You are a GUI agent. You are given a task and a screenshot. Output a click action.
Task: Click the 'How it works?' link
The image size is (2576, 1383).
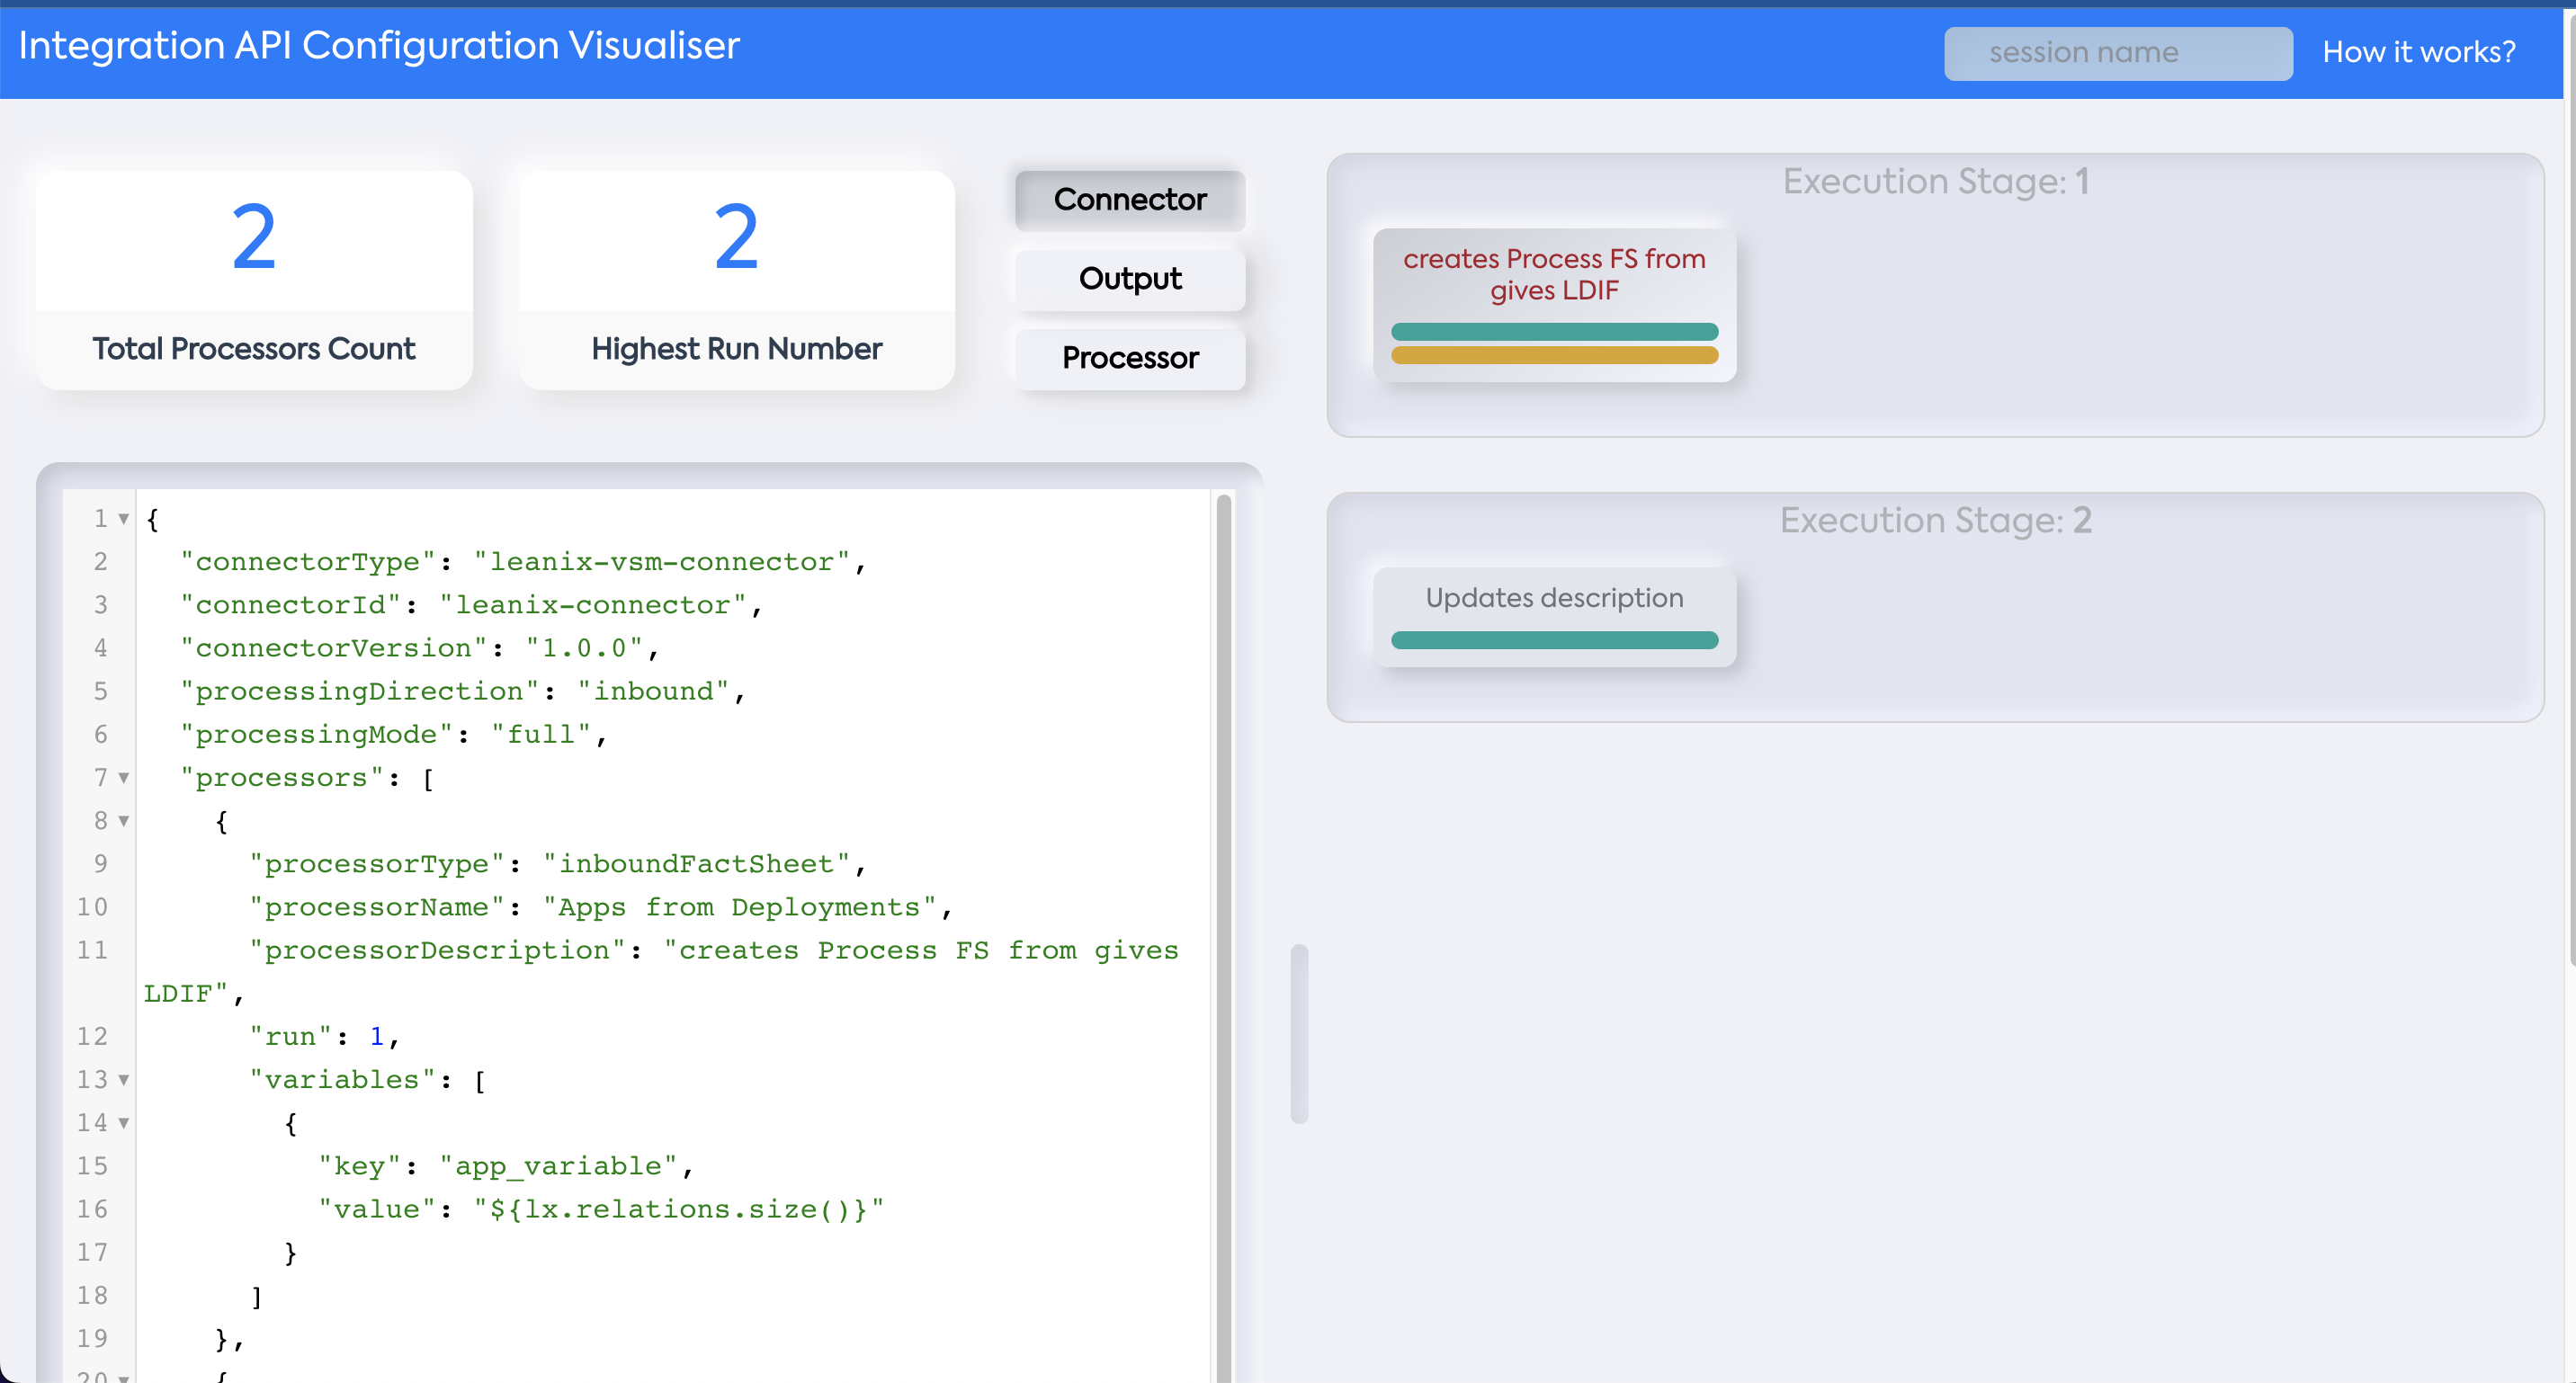pos(2419,51)
